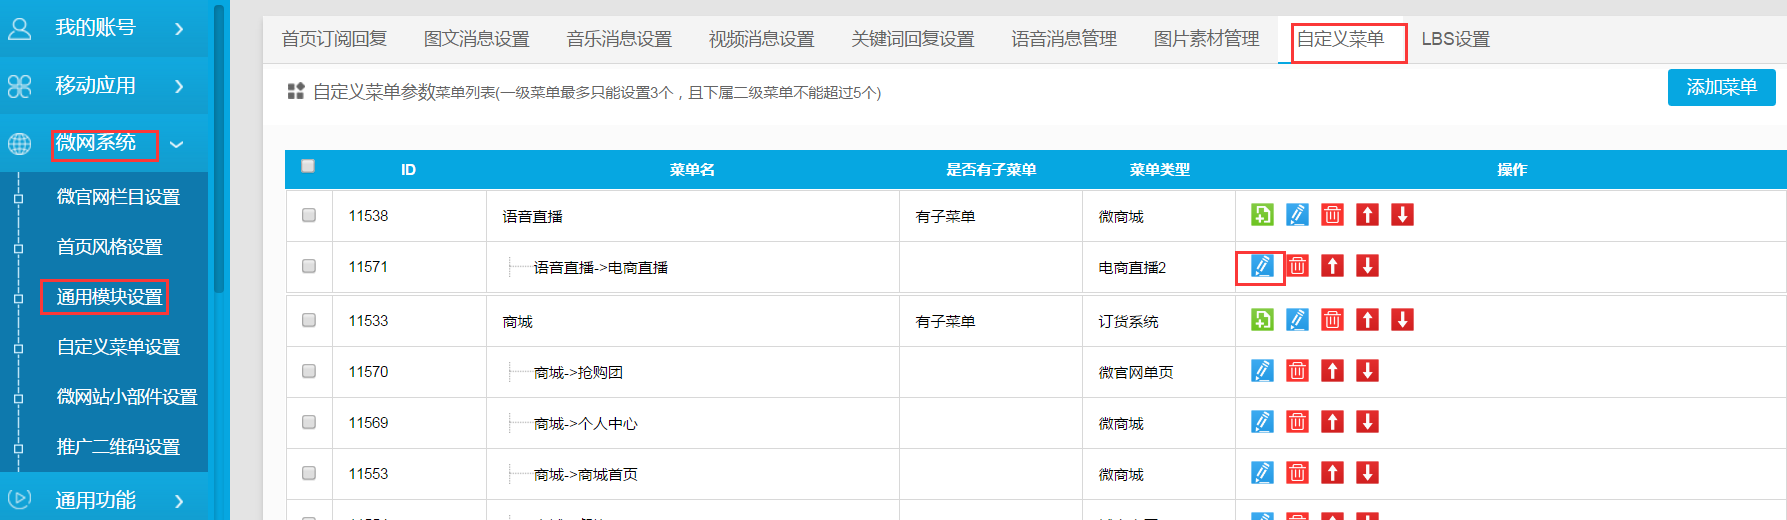
Task: Open 首页风格设置 in the sidebar
Action: coord(109,247)
